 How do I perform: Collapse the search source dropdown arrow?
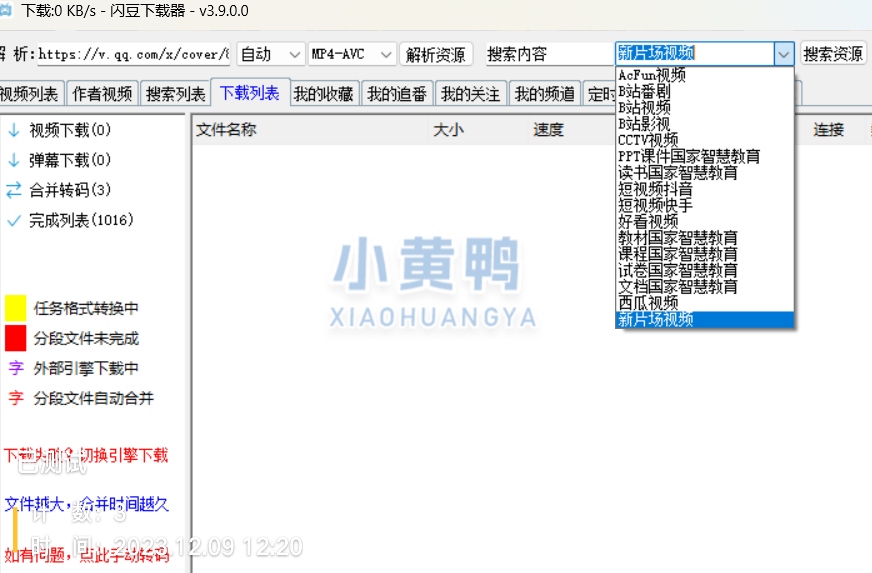[x=783, y=54]
